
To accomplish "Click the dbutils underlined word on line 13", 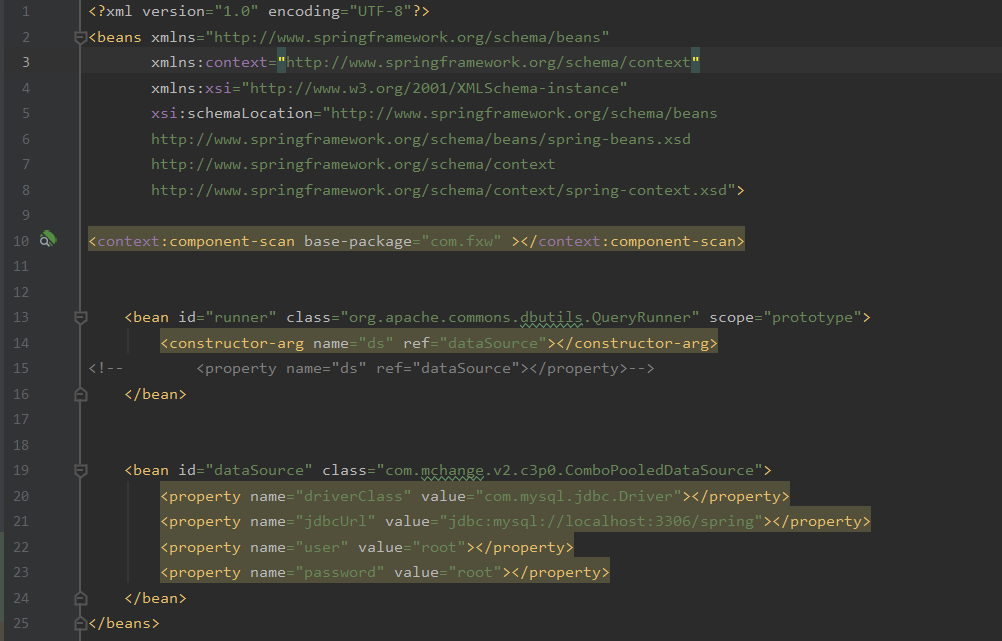I will click(x=551, y=317).
